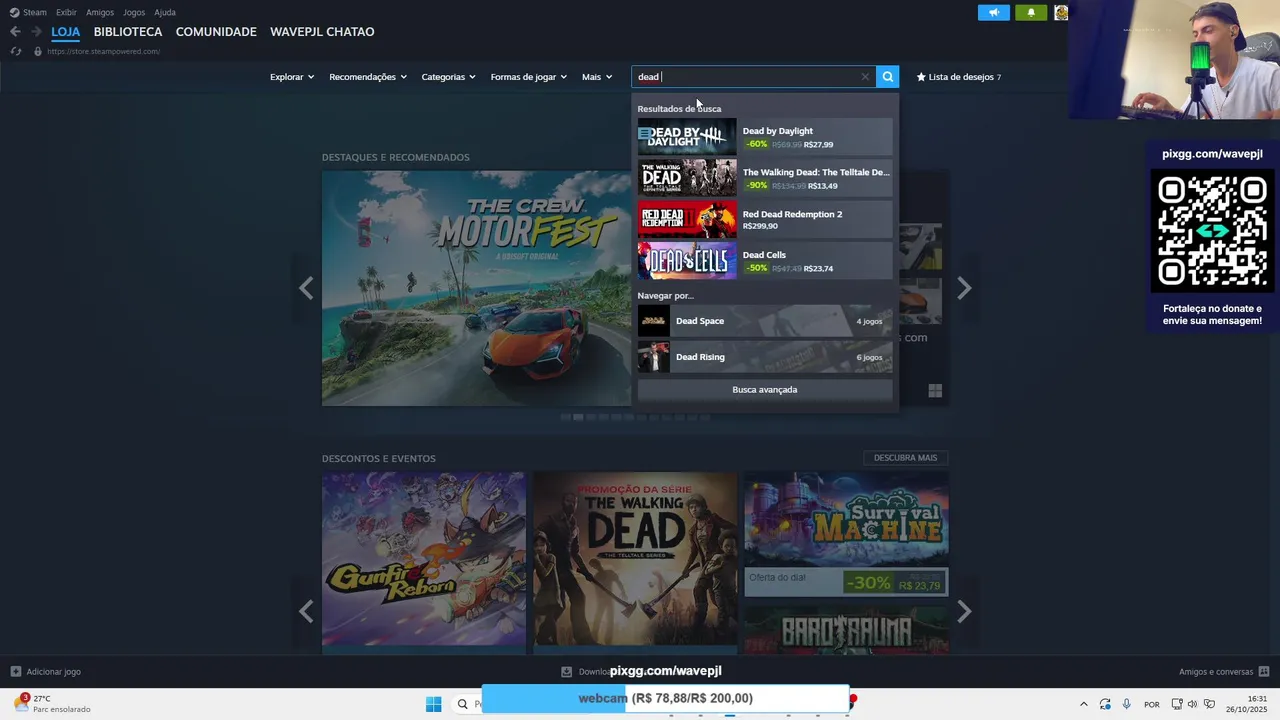Viewport: 1280px width, 720px height.
Task: Switch to the COMUNIDADE tab
Action: (216, 32)
